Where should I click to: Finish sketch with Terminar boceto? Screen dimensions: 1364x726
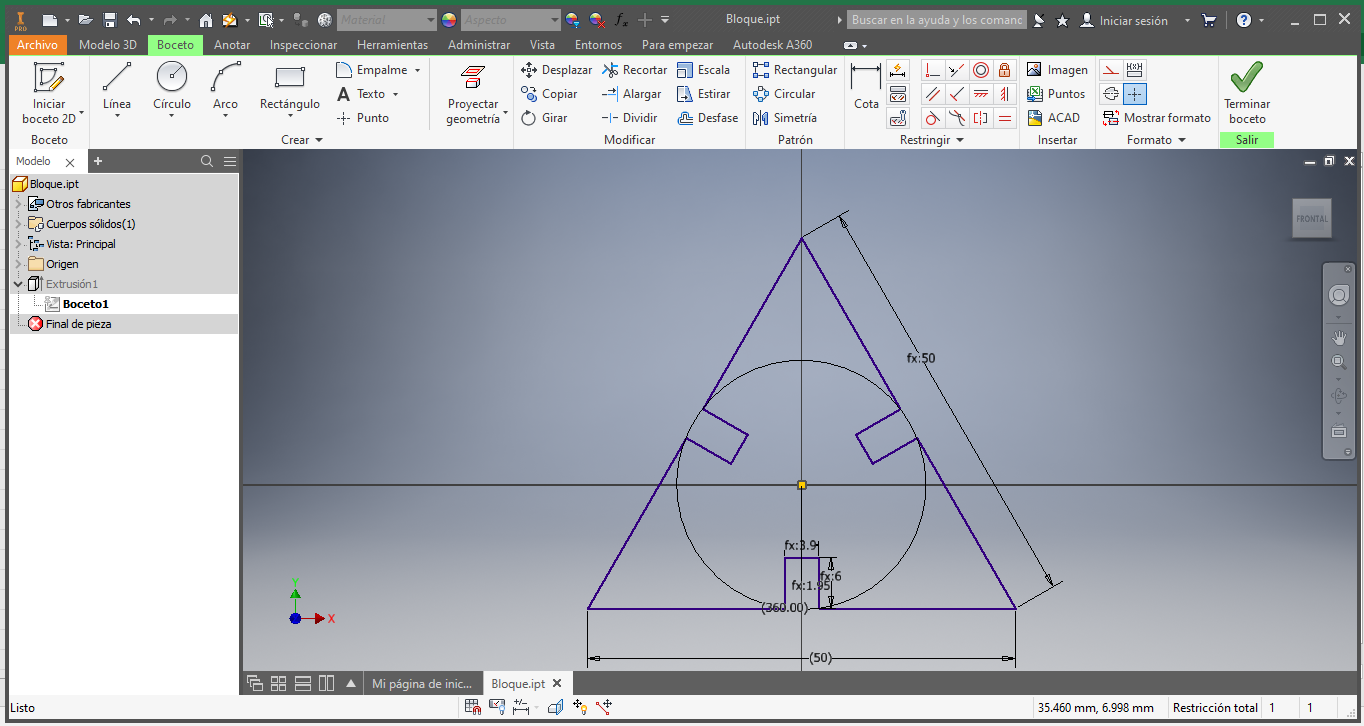click(1247, 92)
